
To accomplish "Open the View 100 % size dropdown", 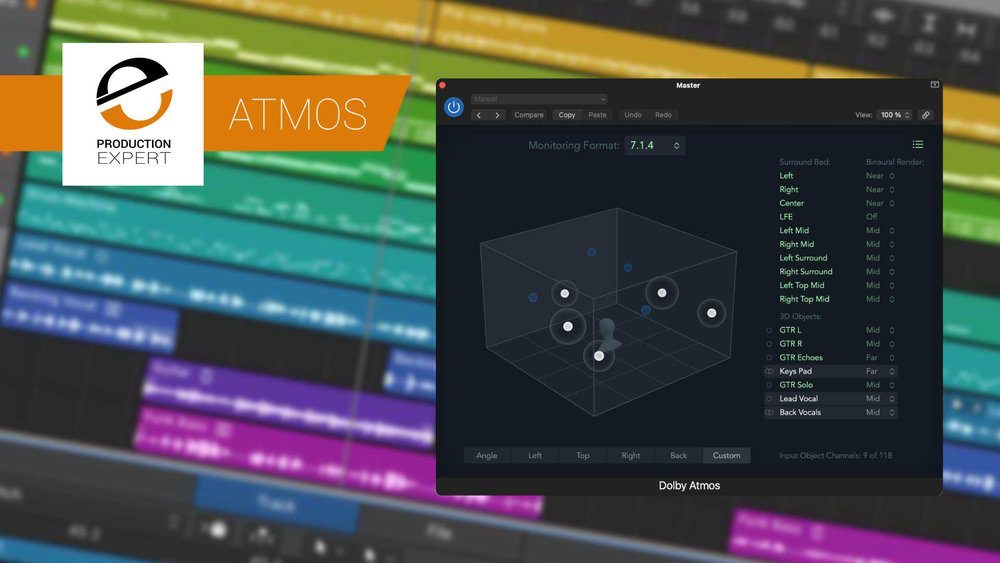I will click(895, 115).
